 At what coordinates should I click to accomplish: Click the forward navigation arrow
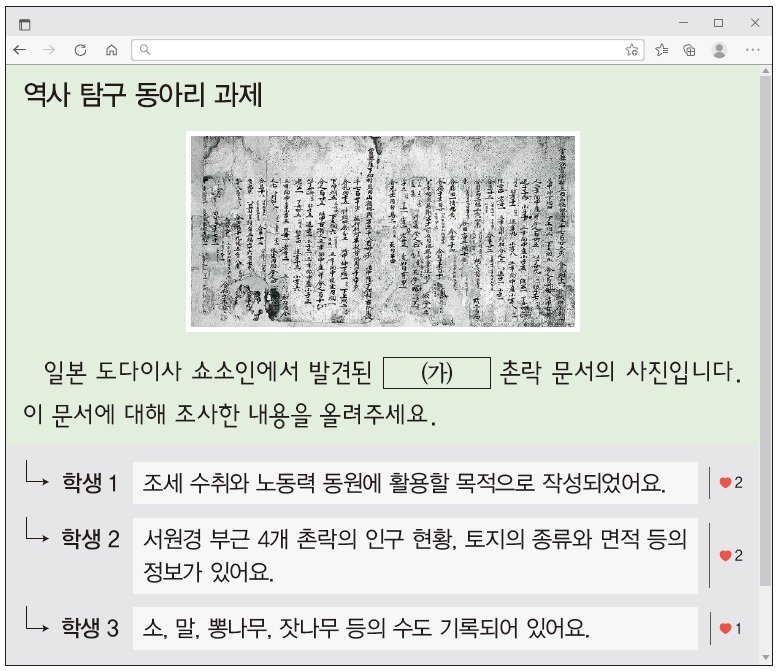coord(48,48)
